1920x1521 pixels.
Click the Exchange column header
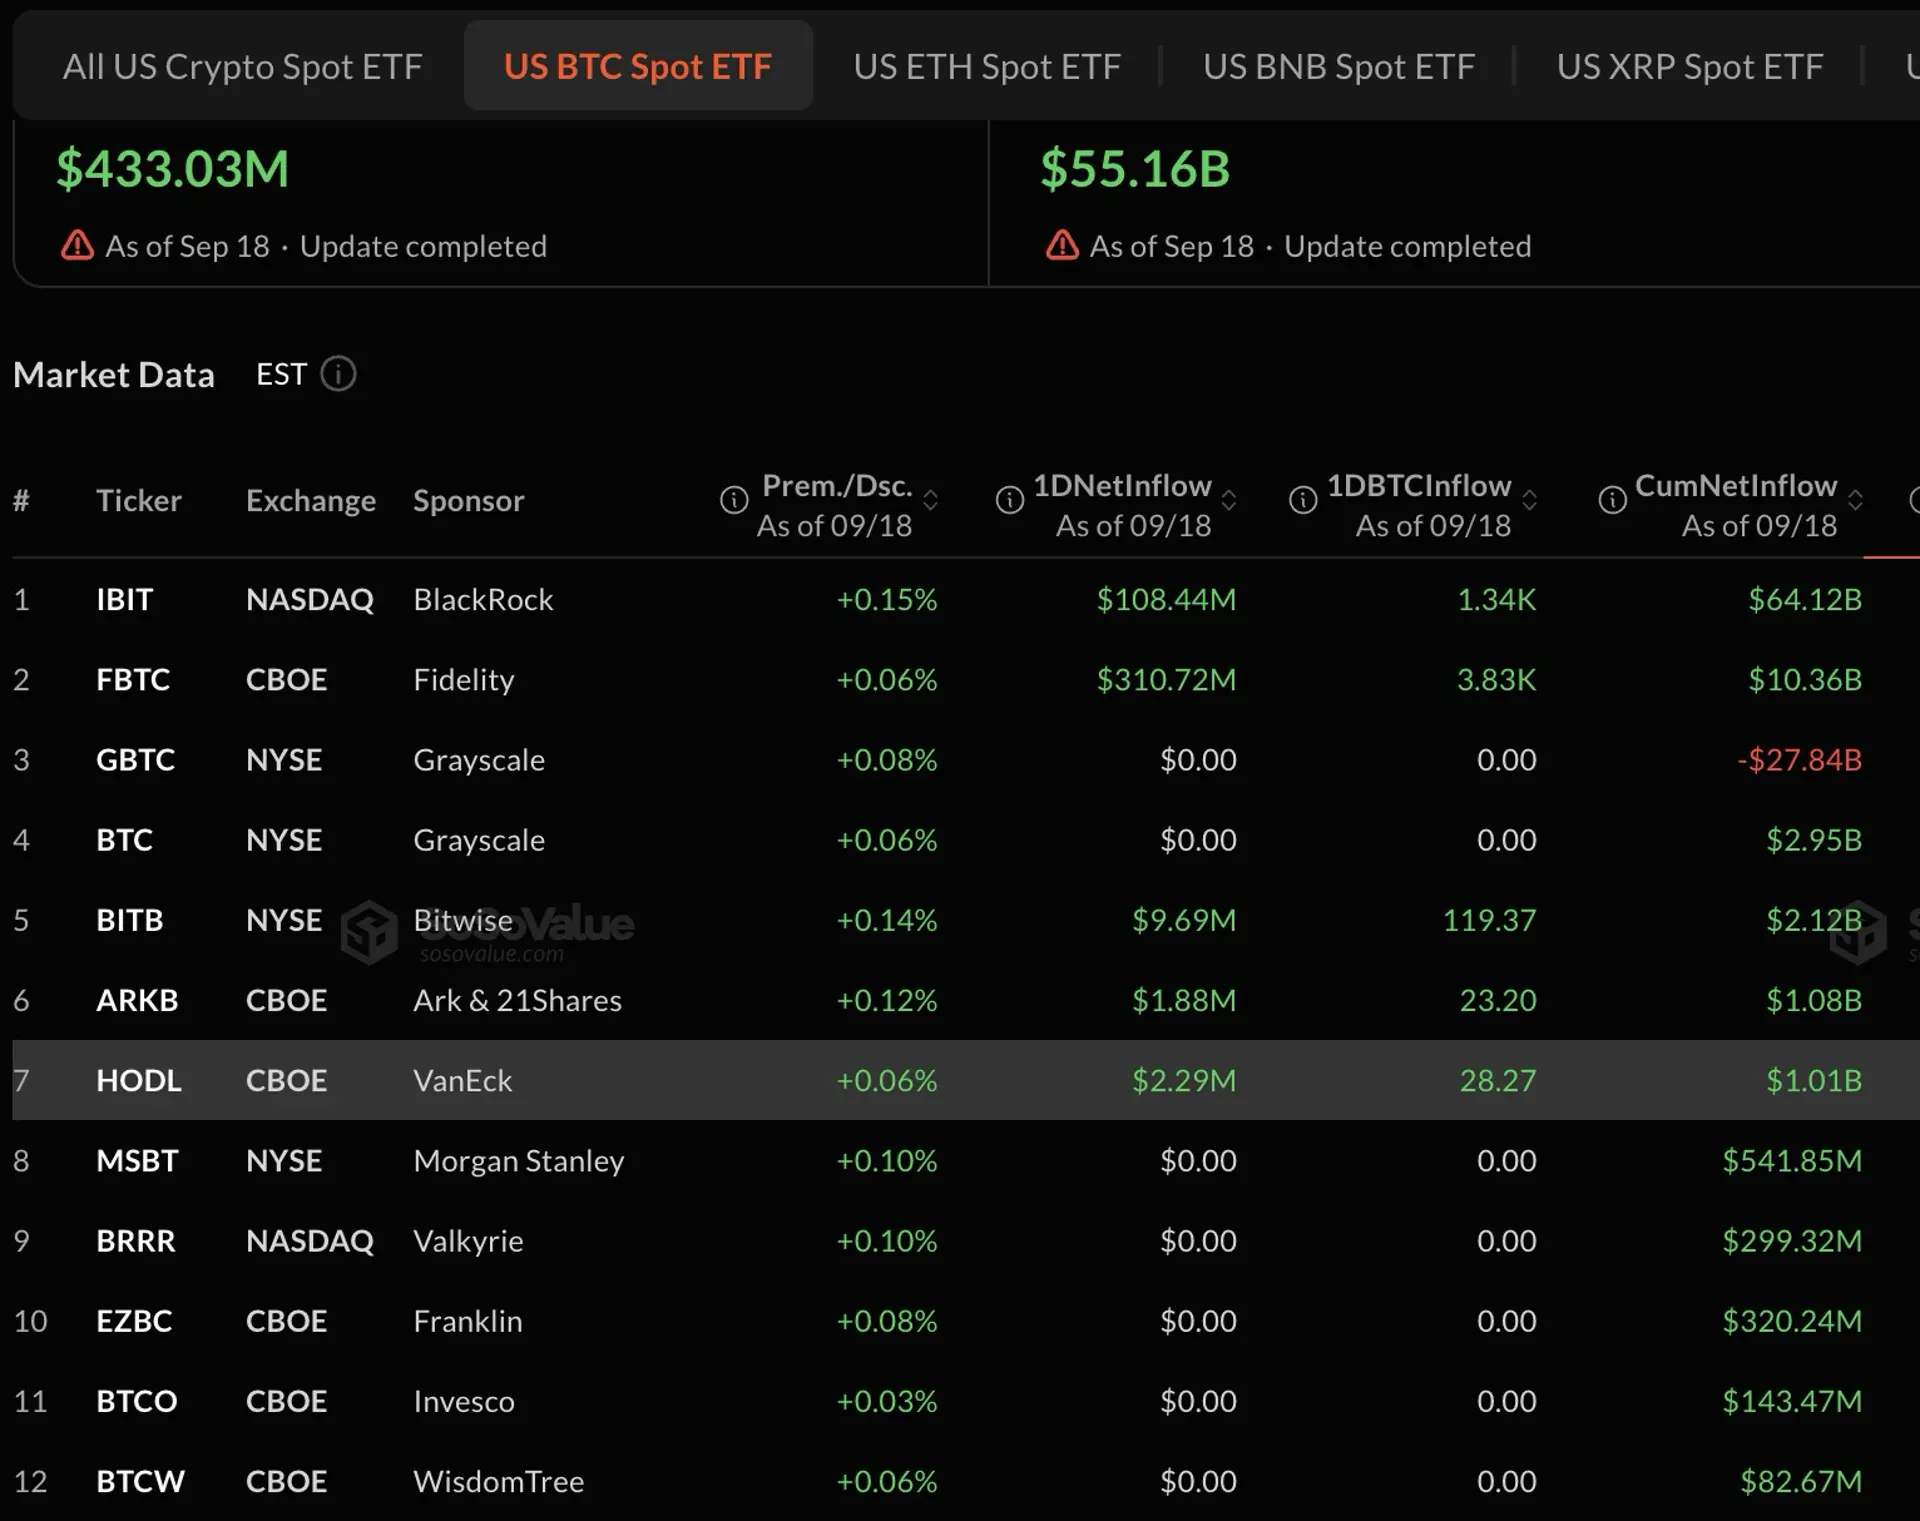click(311, 500)
